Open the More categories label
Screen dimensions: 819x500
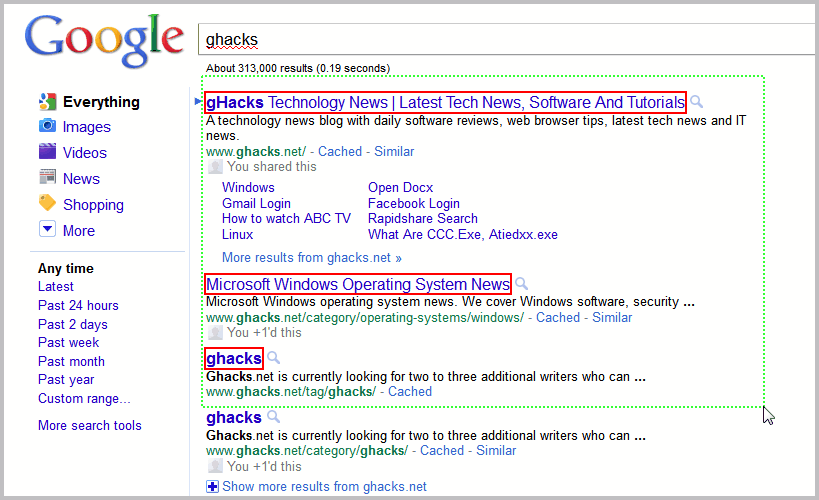(x=79, y=230)
